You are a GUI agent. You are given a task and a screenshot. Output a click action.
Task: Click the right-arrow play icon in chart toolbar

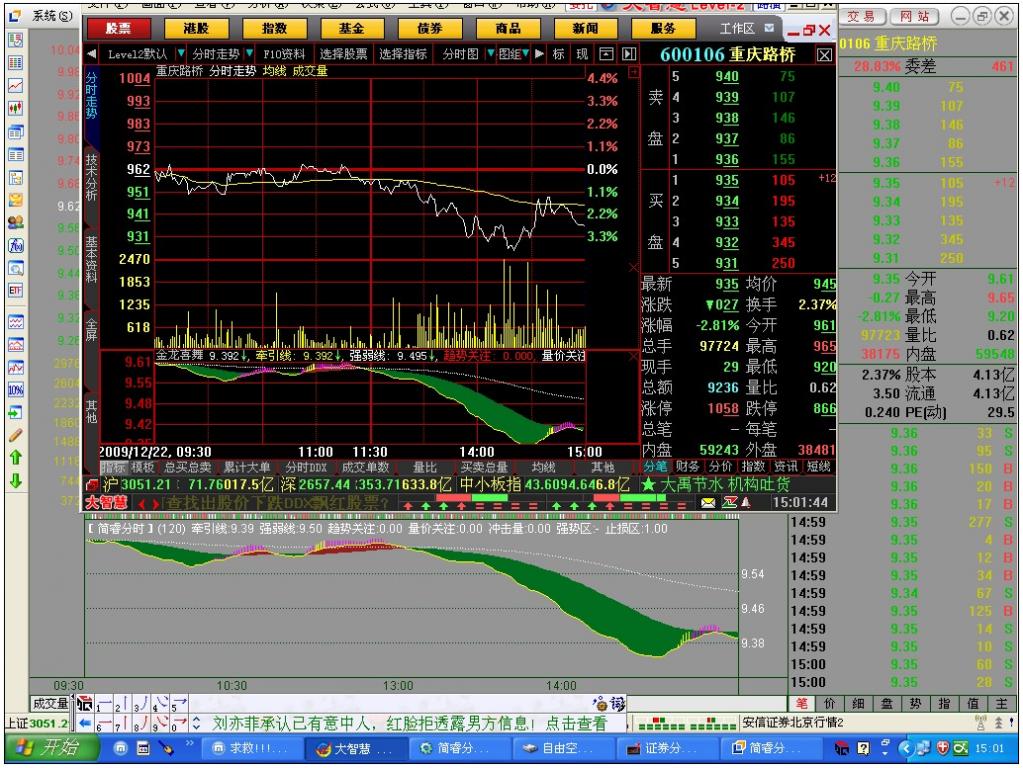[540, 54]
